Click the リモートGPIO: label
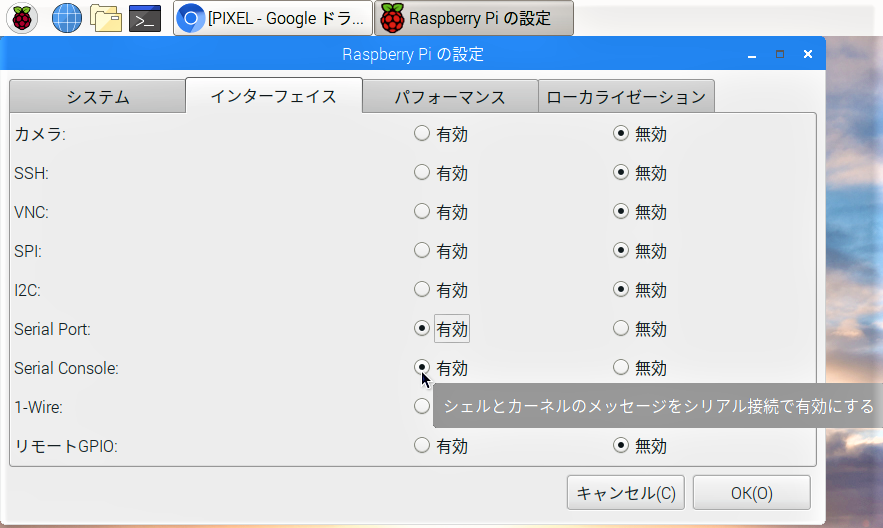This screenshot has width=883, height=528. [x=66, y=446]
